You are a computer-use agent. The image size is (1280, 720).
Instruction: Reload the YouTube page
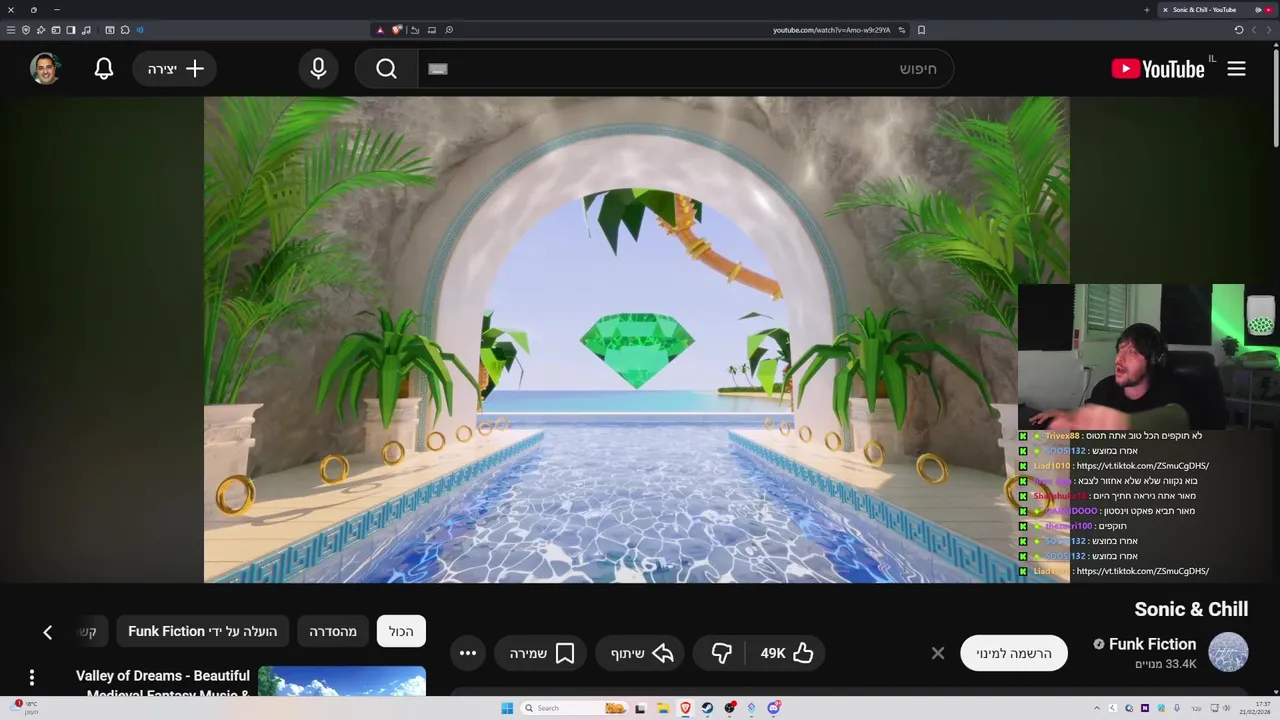tap(1238, 30)
